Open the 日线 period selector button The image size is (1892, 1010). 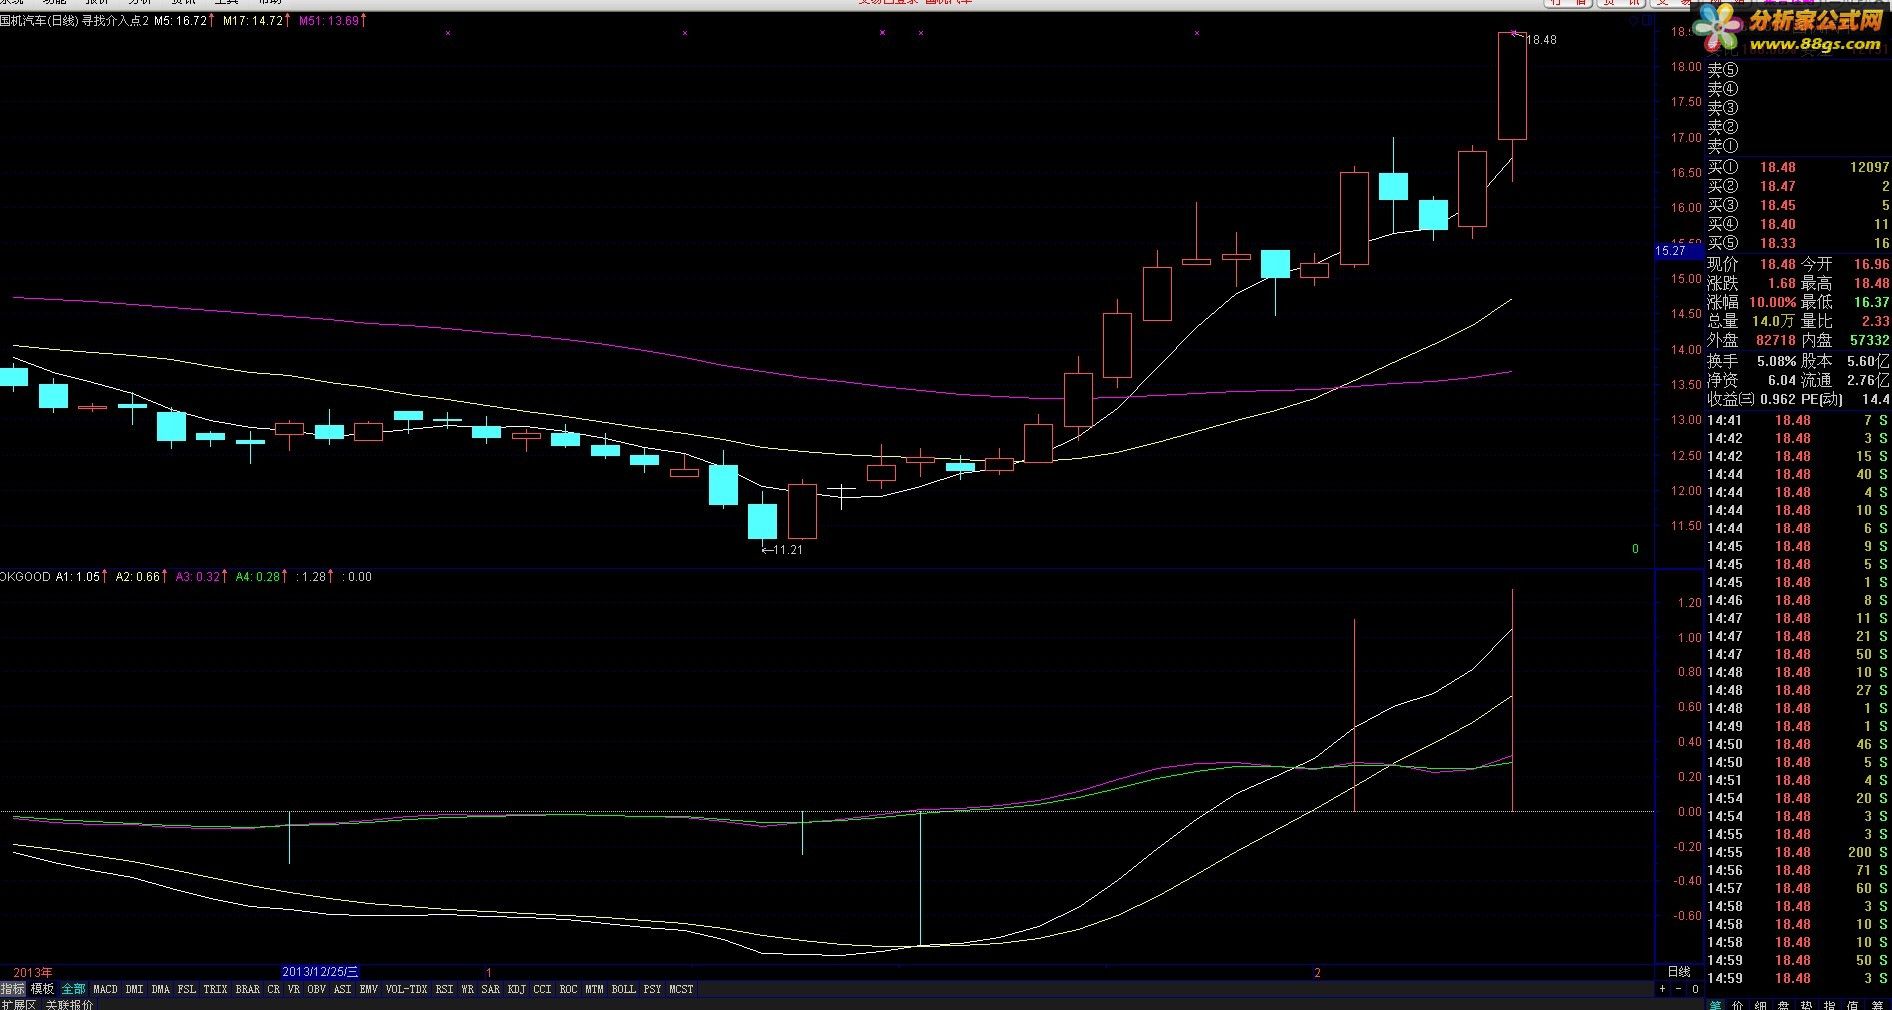[x=1679, y=972]
